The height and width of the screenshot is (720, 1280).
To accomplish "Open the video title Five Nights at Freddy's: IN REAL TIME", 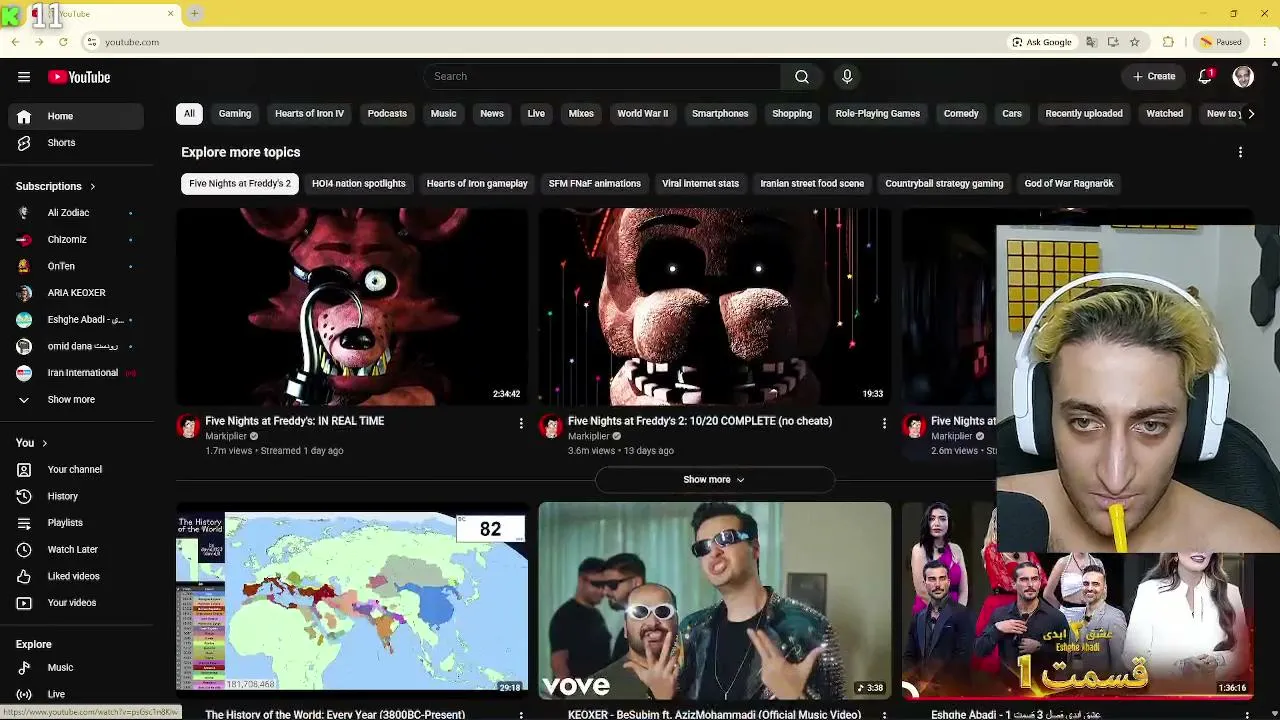I will tap(295, 421).
